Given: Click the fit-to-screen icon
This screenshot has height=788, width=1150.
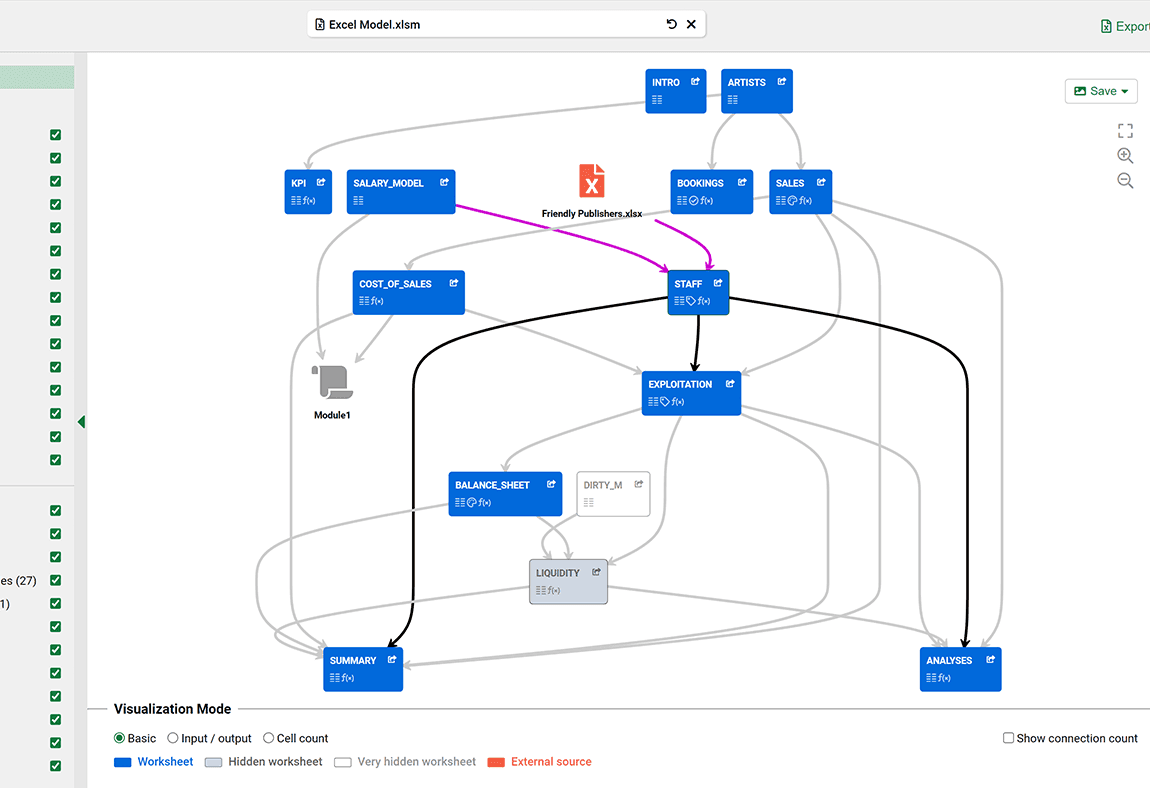Looking at the screenshot, I should (1125, 130).
